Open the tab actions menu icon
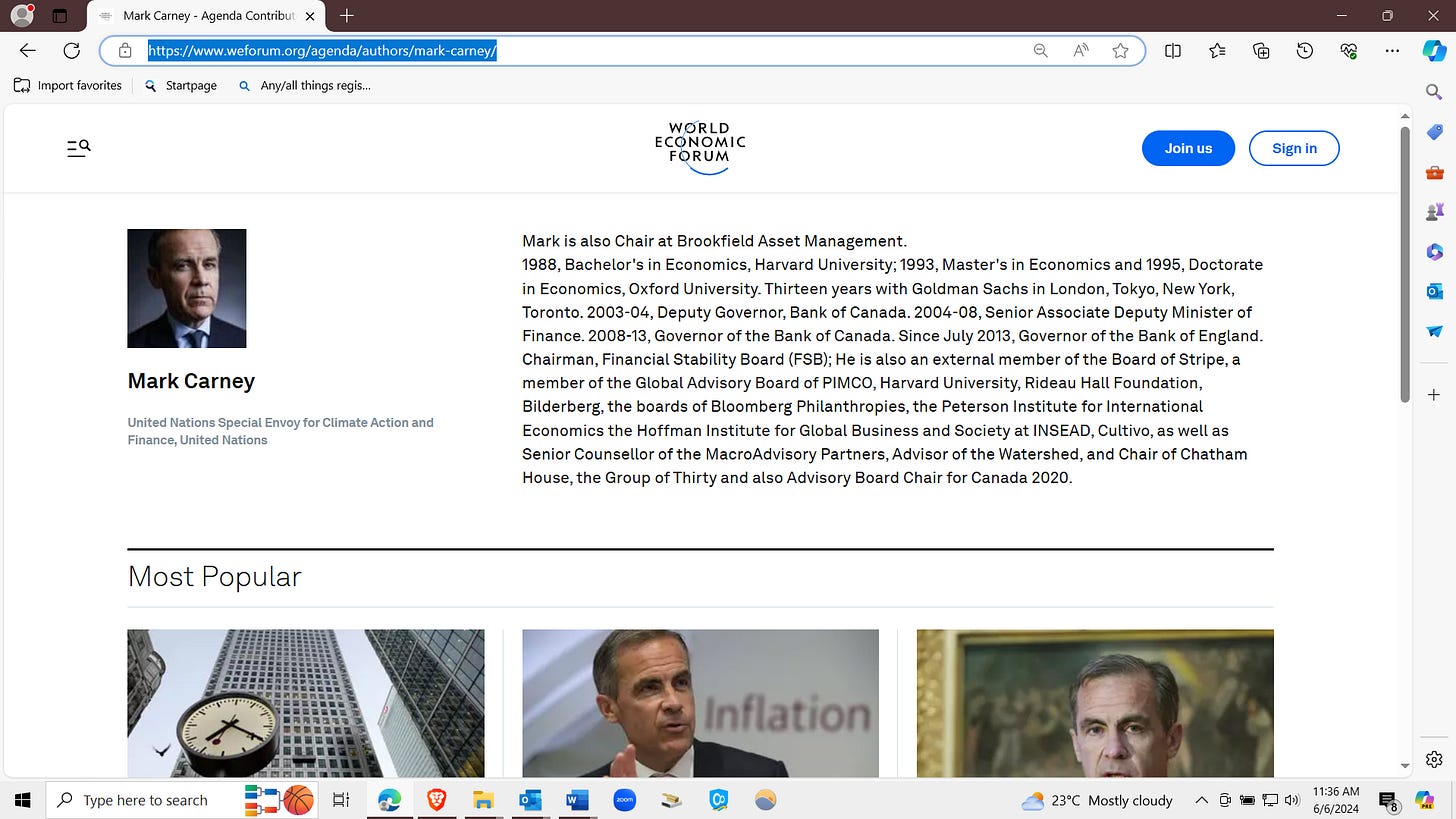This screenshot has width=1456, height=819. (59, 16)
